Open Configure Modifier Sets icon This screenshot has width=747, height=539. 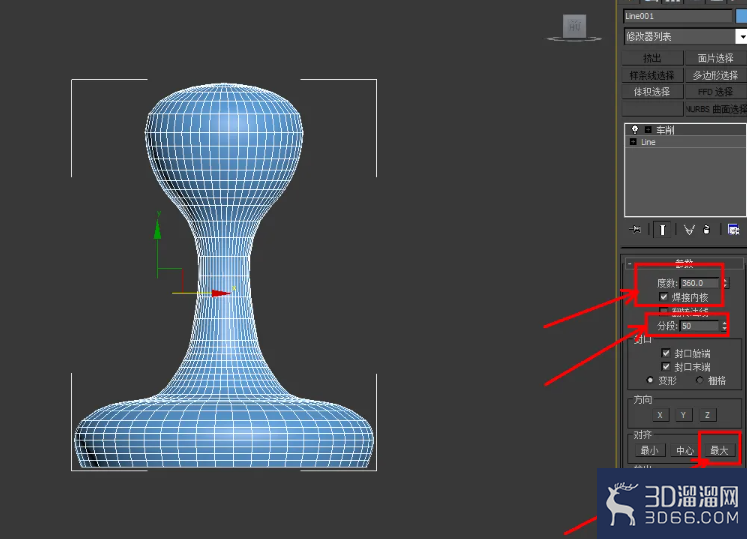[x=733, y=230]
